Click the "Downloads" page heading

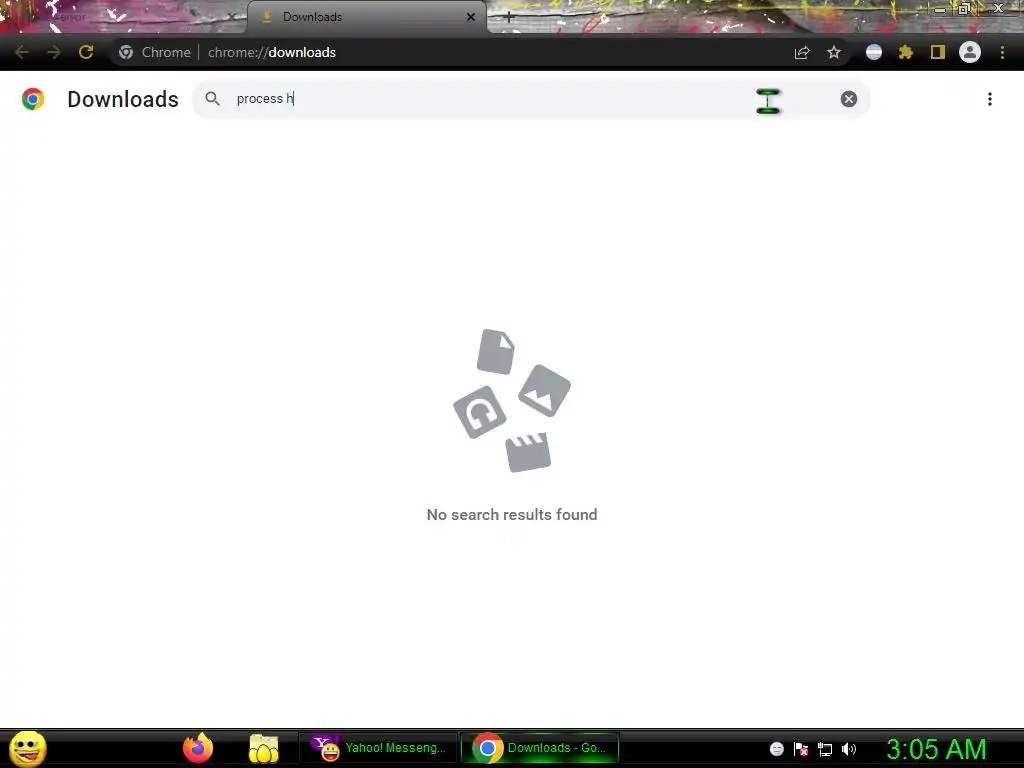coord(123,99)
